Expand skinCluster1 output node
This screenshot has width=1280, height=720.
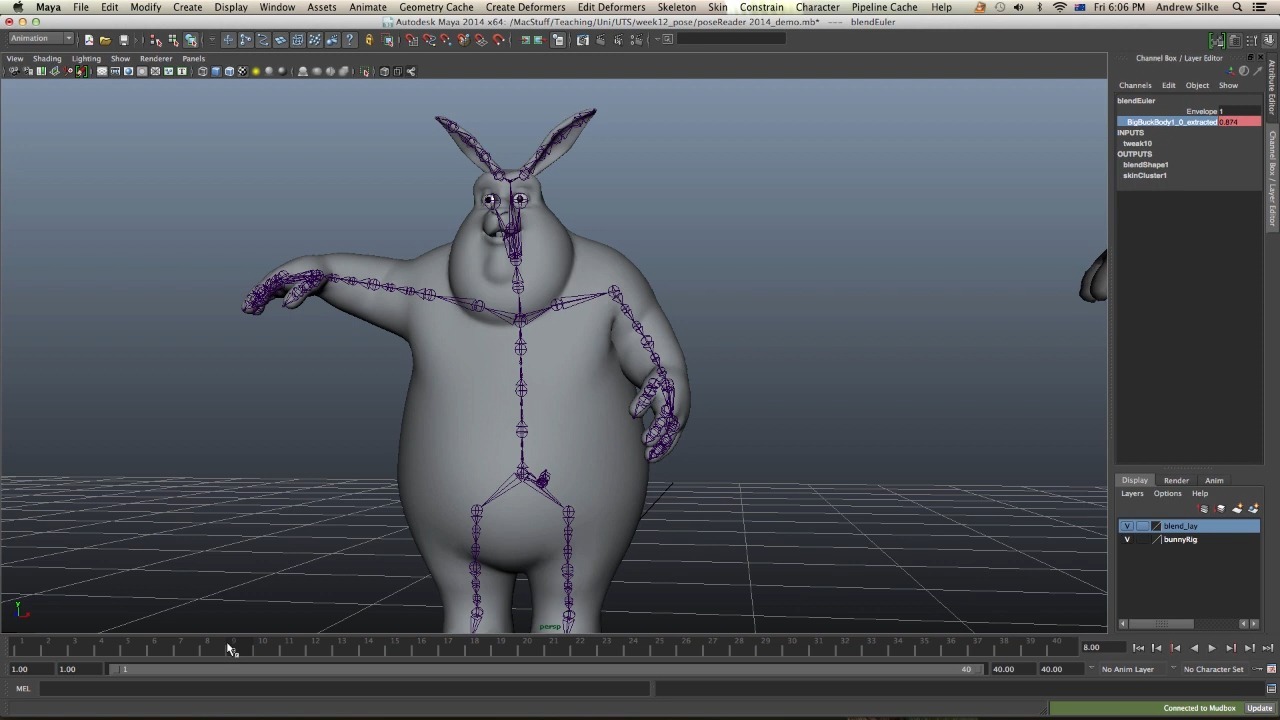click(x=1144, y=176)
